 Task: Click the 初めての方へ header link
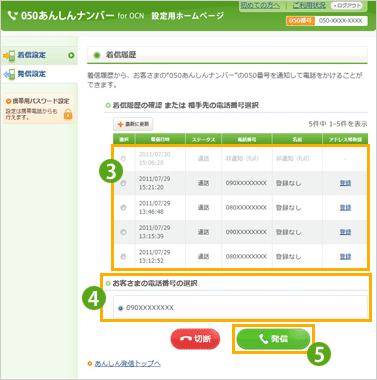(x=260, y=5)
